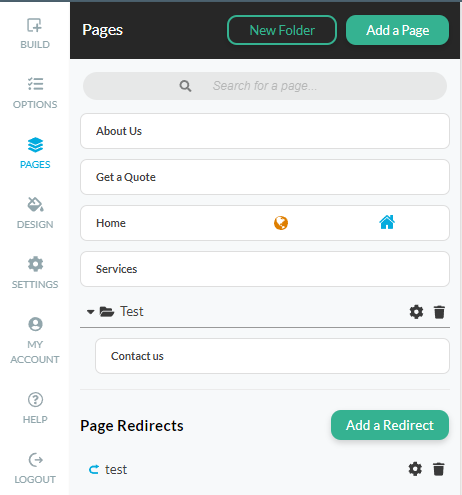Viewport: 462px width, 495px height.
Task: Delete the test redirect with trash icon
Action: 438,469
